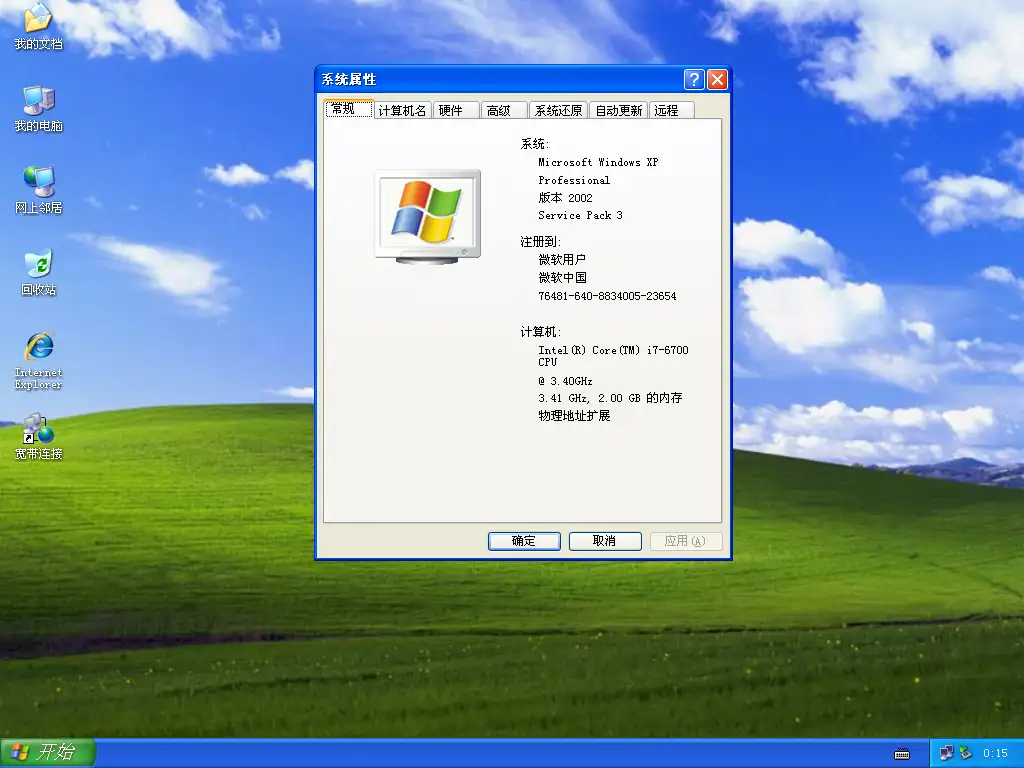The height and width of the screenshot is (768, 1024).
Task: Click the product ID 76481-640-8834005-23654
Action: pos(607,296)
